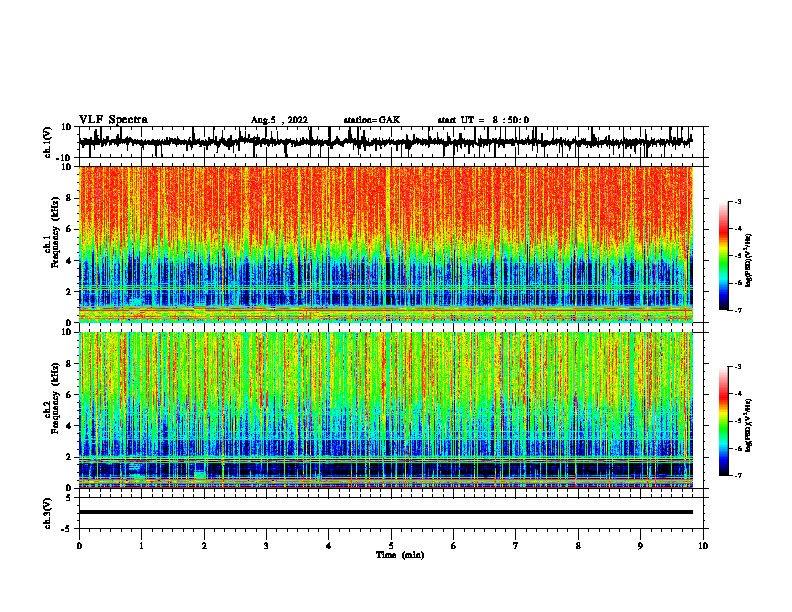The height and width of the screenshot is (612, 792).
Task: Click the 'ch.1(V)' waveform axis label
Action: click(48, 142)
